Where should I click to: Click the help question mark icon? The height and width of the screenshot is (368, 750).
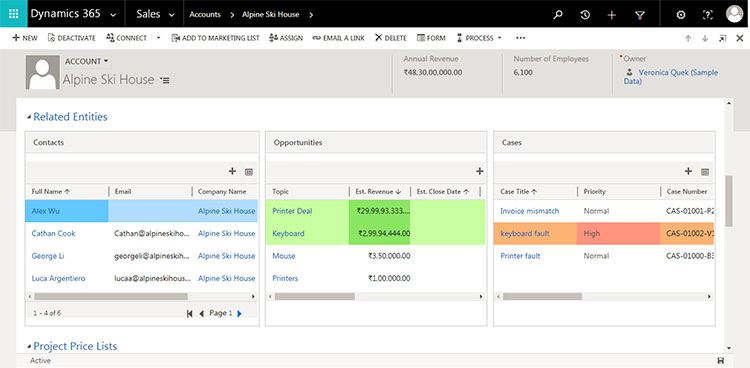tap(707, 15)
